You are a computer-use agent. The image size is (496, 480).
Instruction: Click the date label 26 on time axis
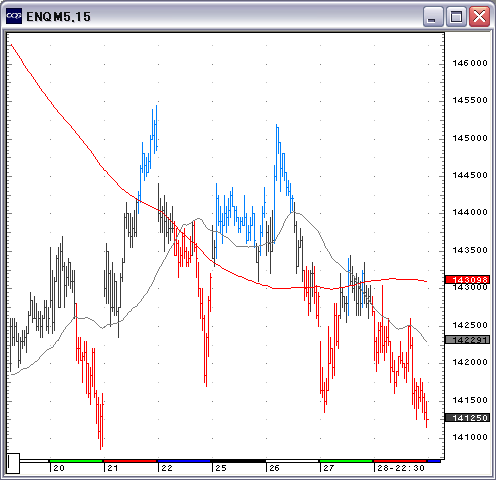pos(274,468)
